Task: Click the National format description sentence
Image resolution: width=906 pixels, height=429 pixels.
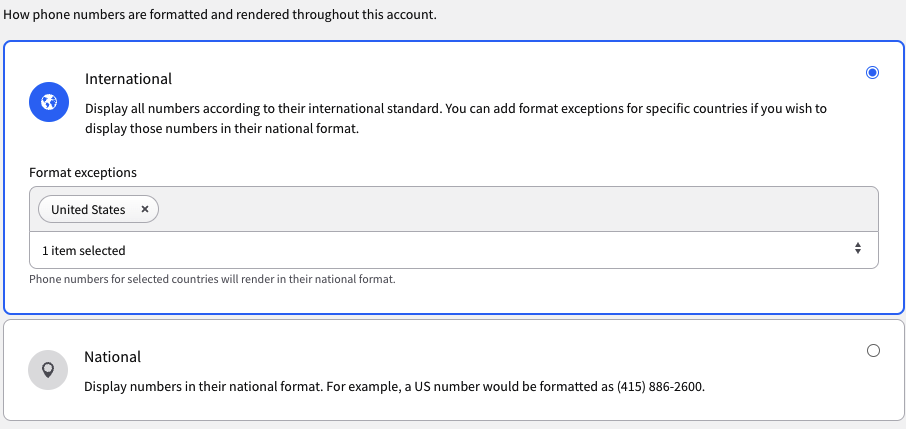Action: (395, 386)
